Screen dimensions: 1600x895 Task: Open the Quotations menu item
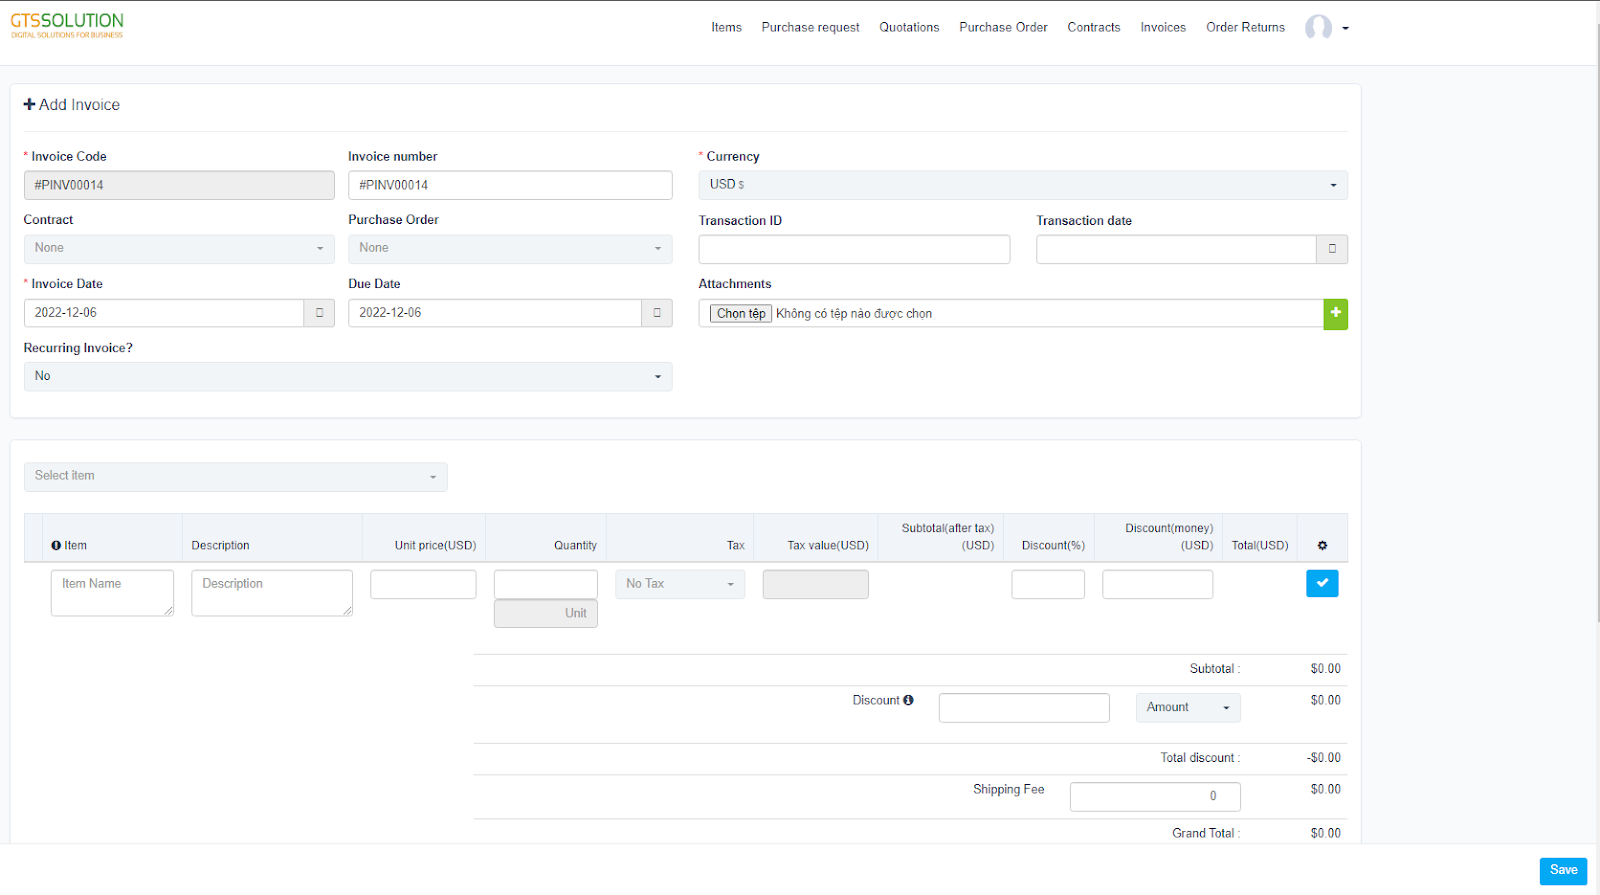click(x=909, y=28)
